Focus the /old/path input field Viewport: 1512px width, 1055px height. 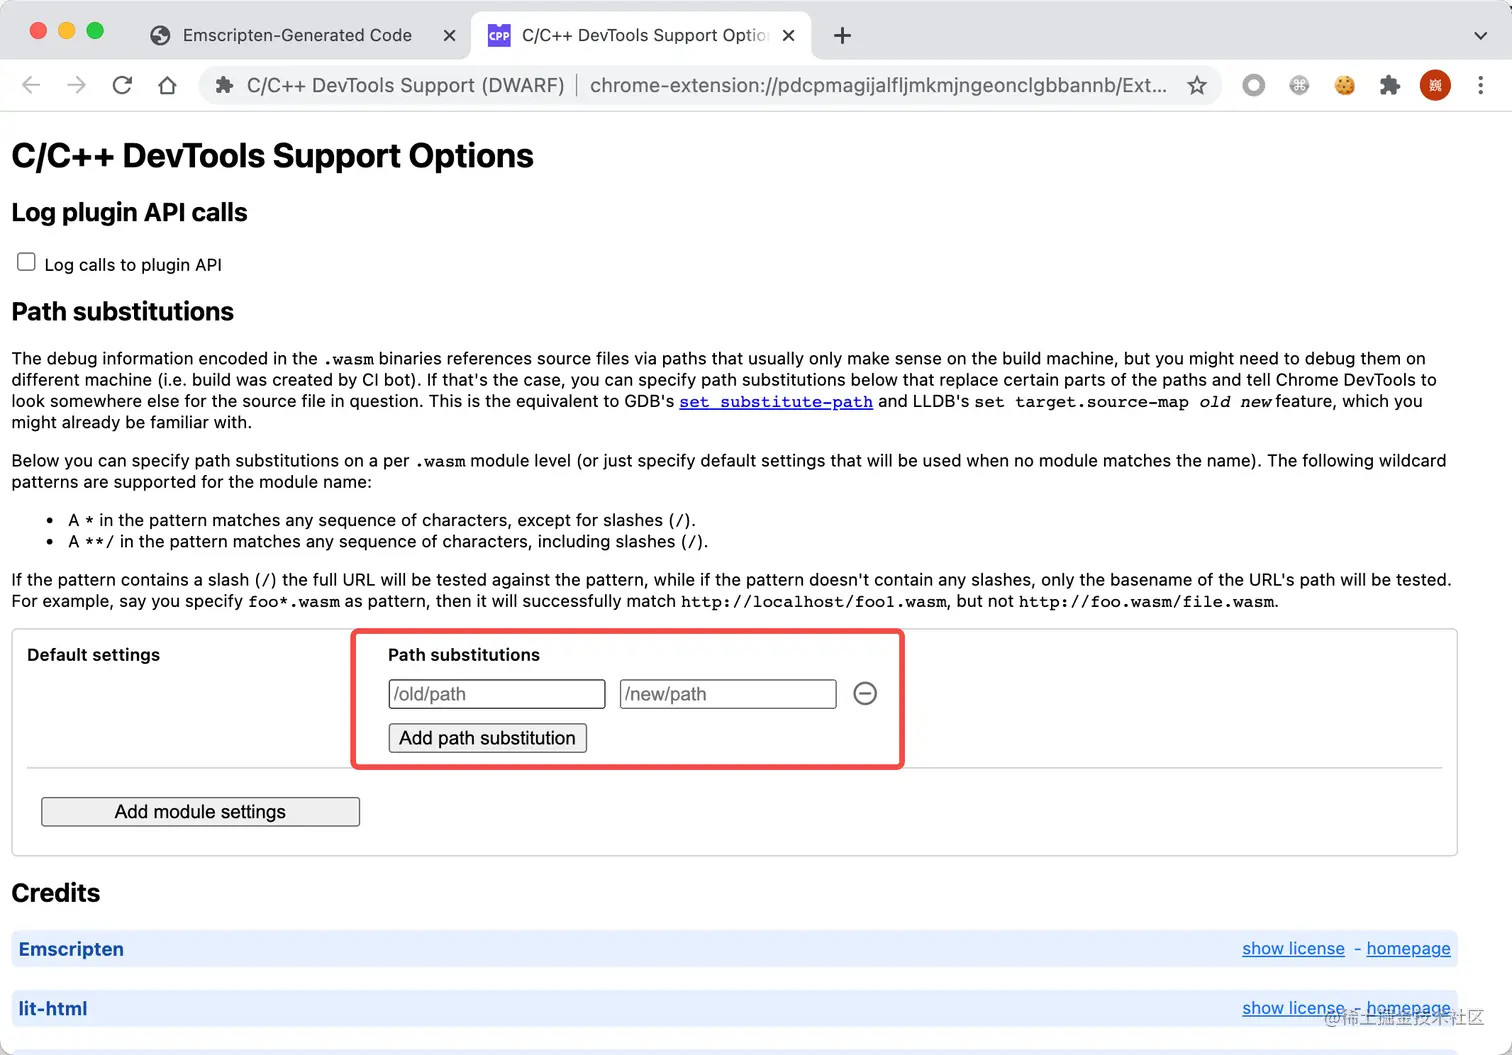496,694
